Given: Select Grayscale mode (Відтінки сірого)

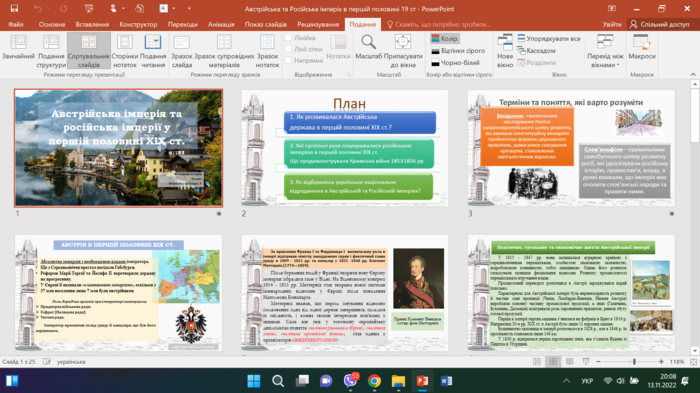Looking at the screenshot, I should 458,50.
